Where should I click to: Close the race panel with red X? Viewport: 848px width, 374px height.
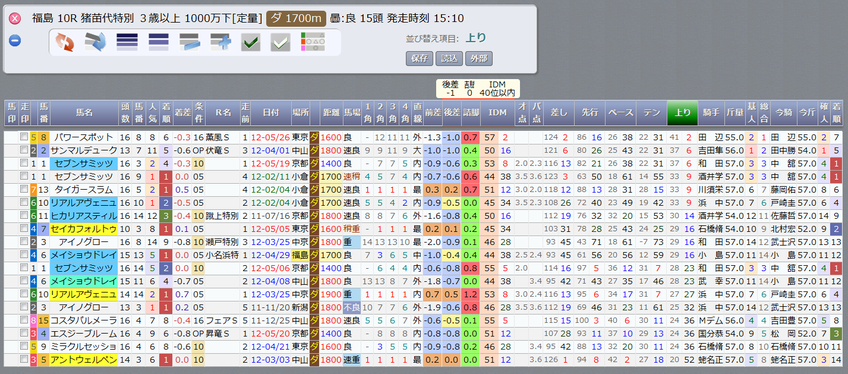point(15,19)
